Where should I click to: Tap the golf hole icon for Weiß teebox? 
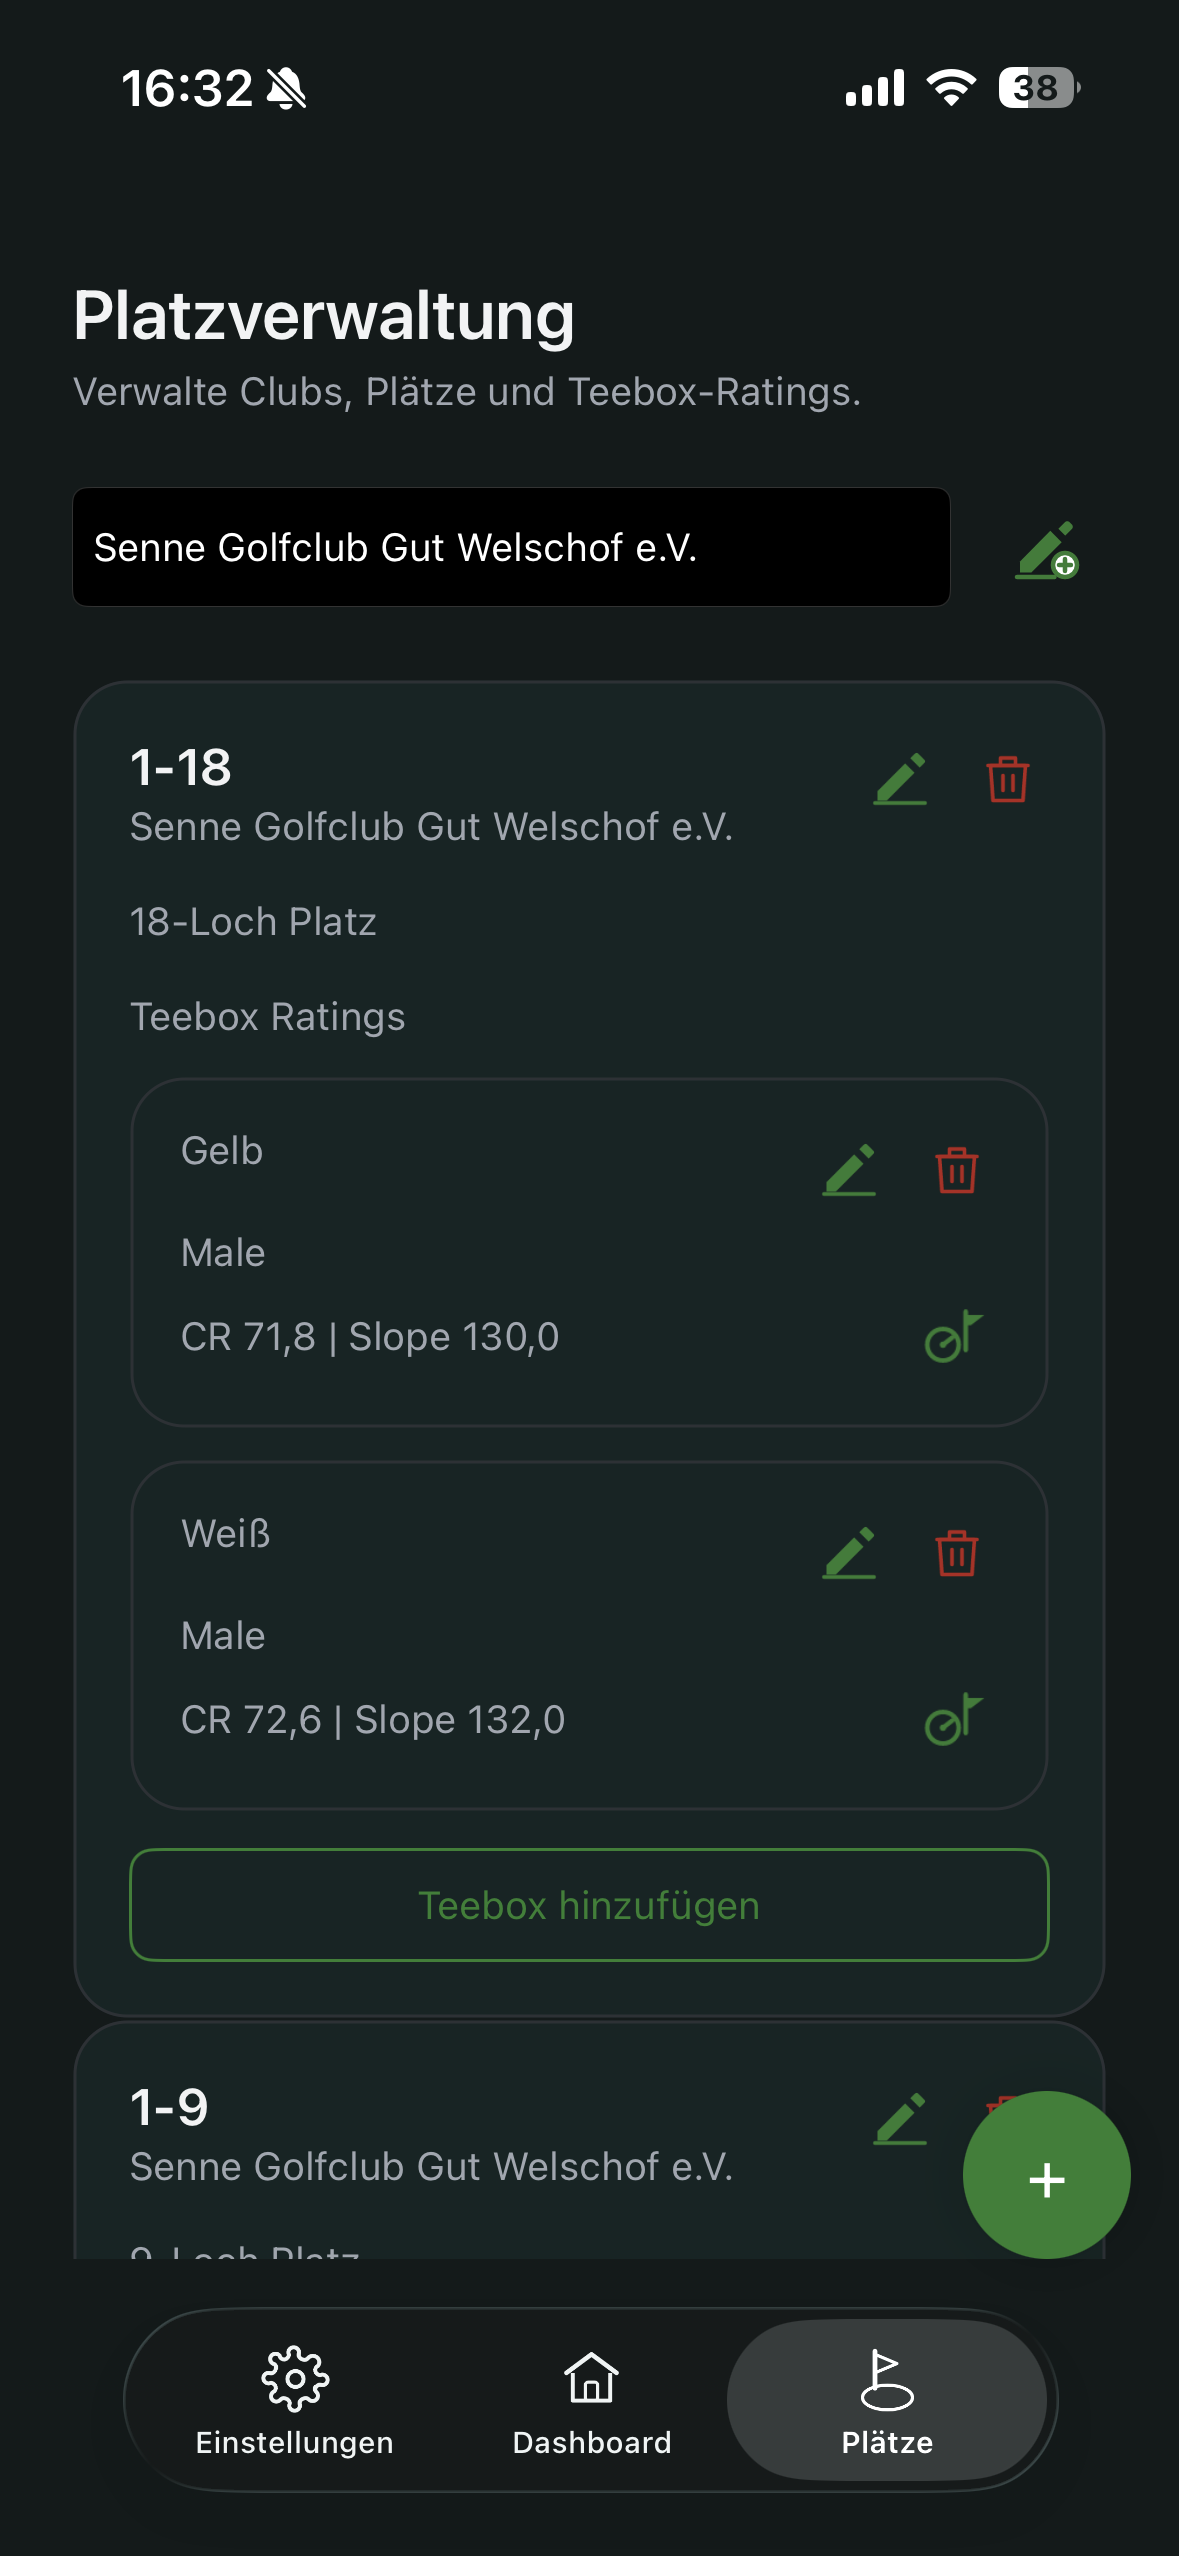click(x=953, y=1719)
